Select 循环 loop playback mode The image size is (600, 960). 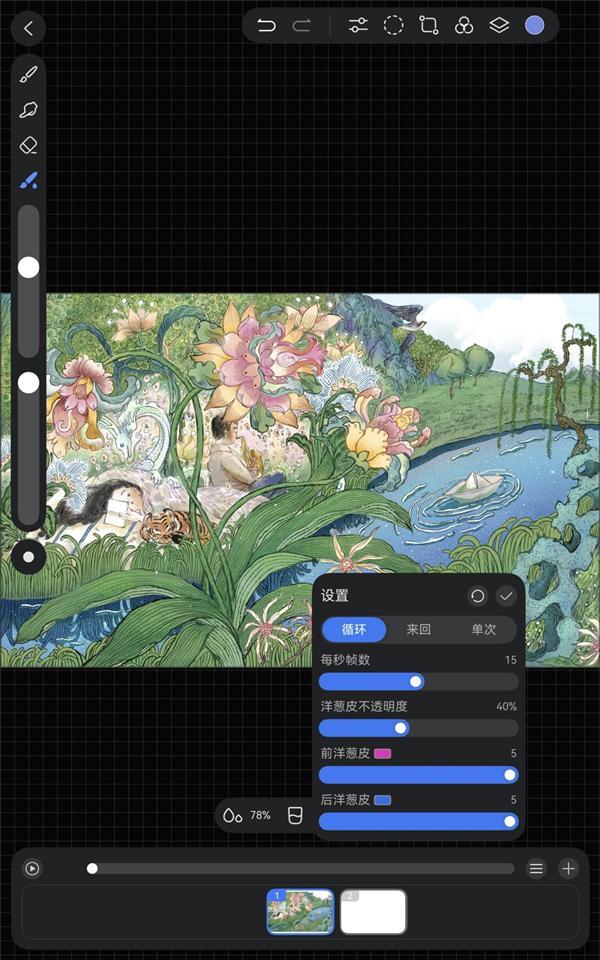[354, 630]
